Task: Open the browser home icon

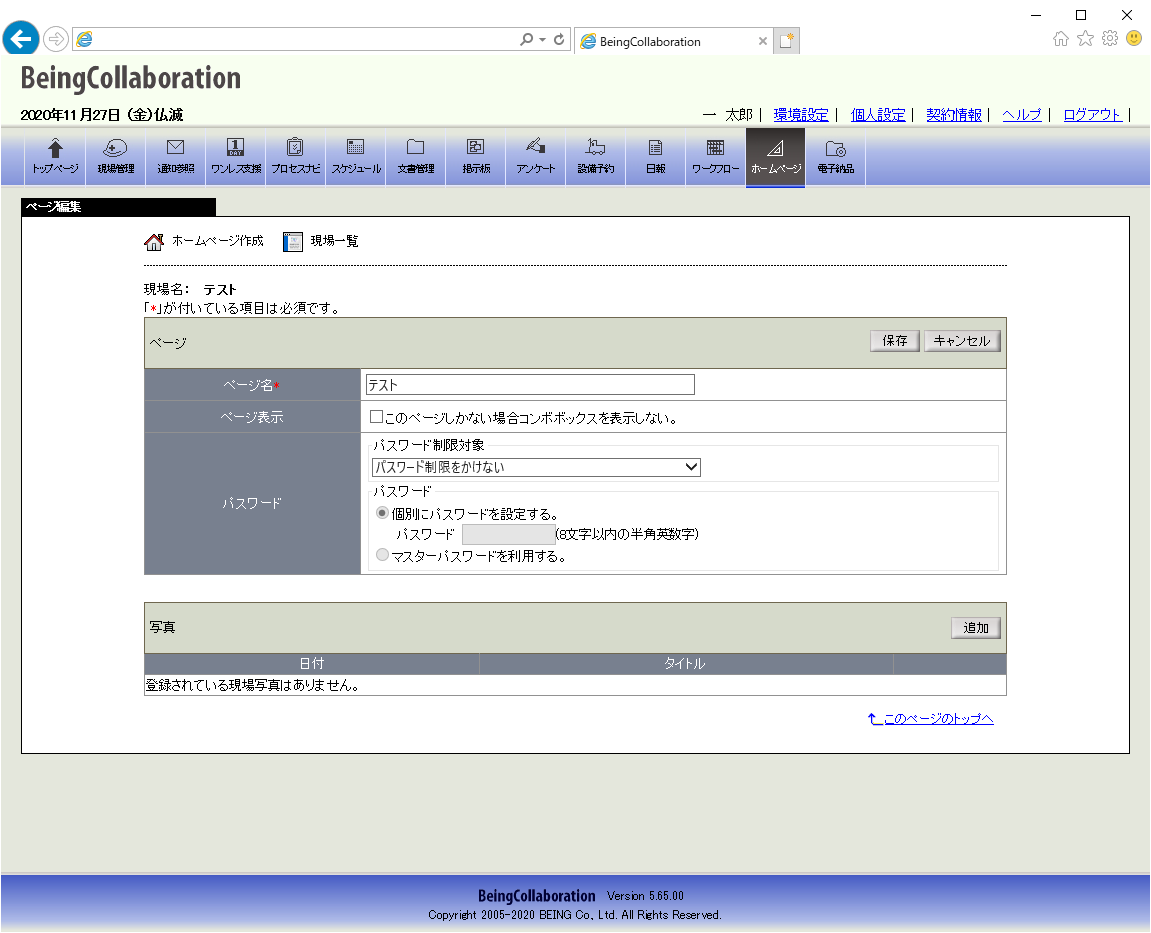Action: pos(1061,39)
